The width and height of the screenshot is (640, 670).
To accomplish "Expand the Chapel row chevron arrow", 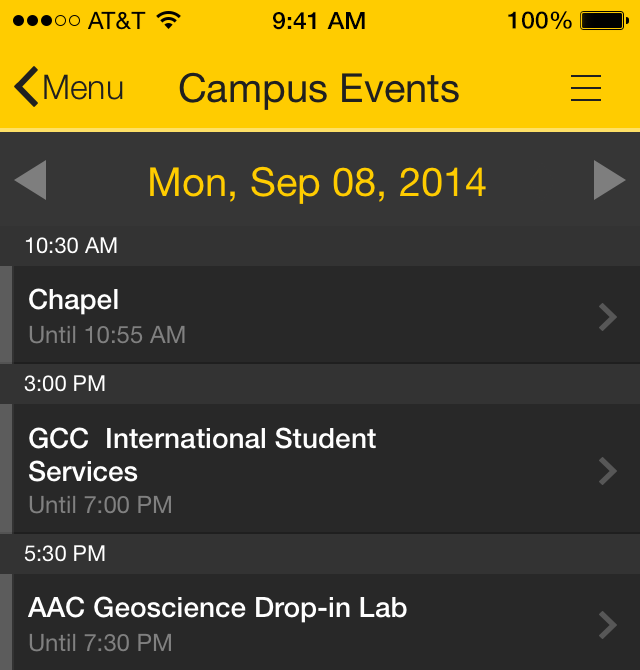I will 608,317.
